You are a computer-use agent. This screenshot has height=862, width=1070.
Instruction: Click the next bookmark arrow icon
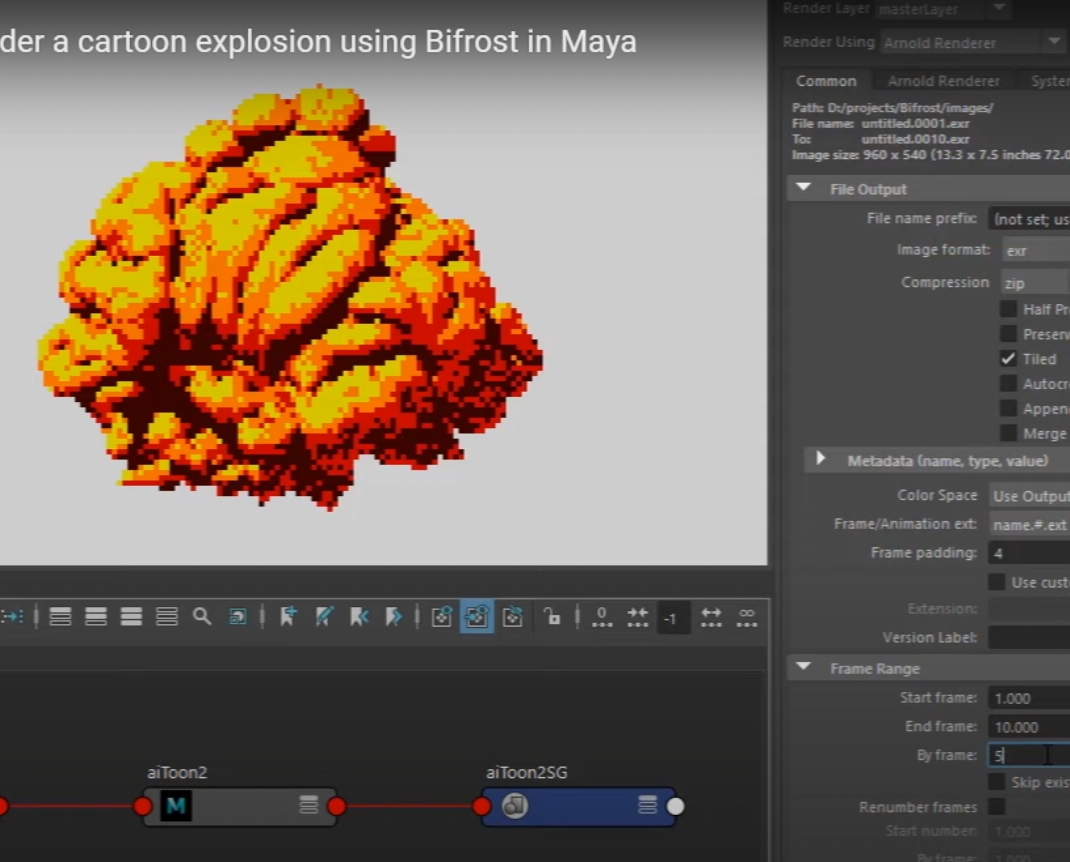click(x=394, y=617)
